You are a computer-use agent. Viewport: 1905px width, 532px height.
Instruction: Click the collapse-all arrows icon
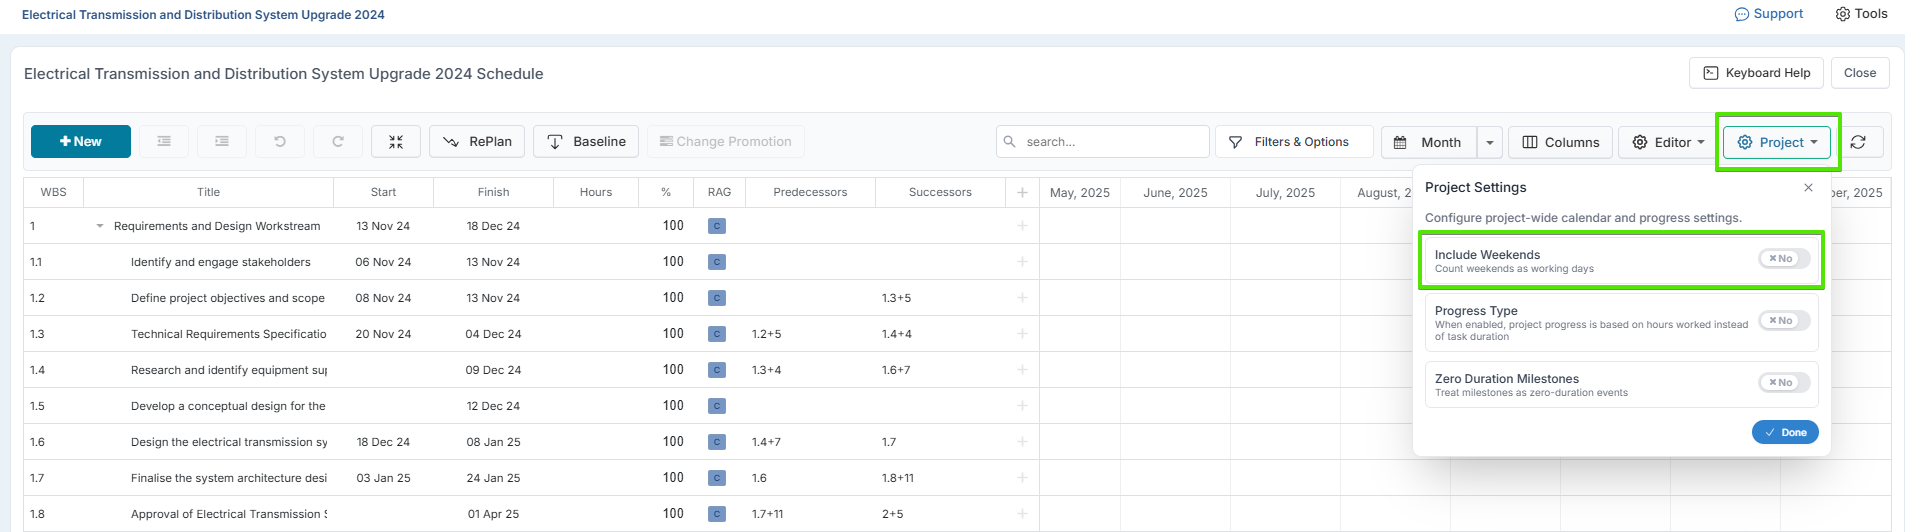[x=396, y=141]
